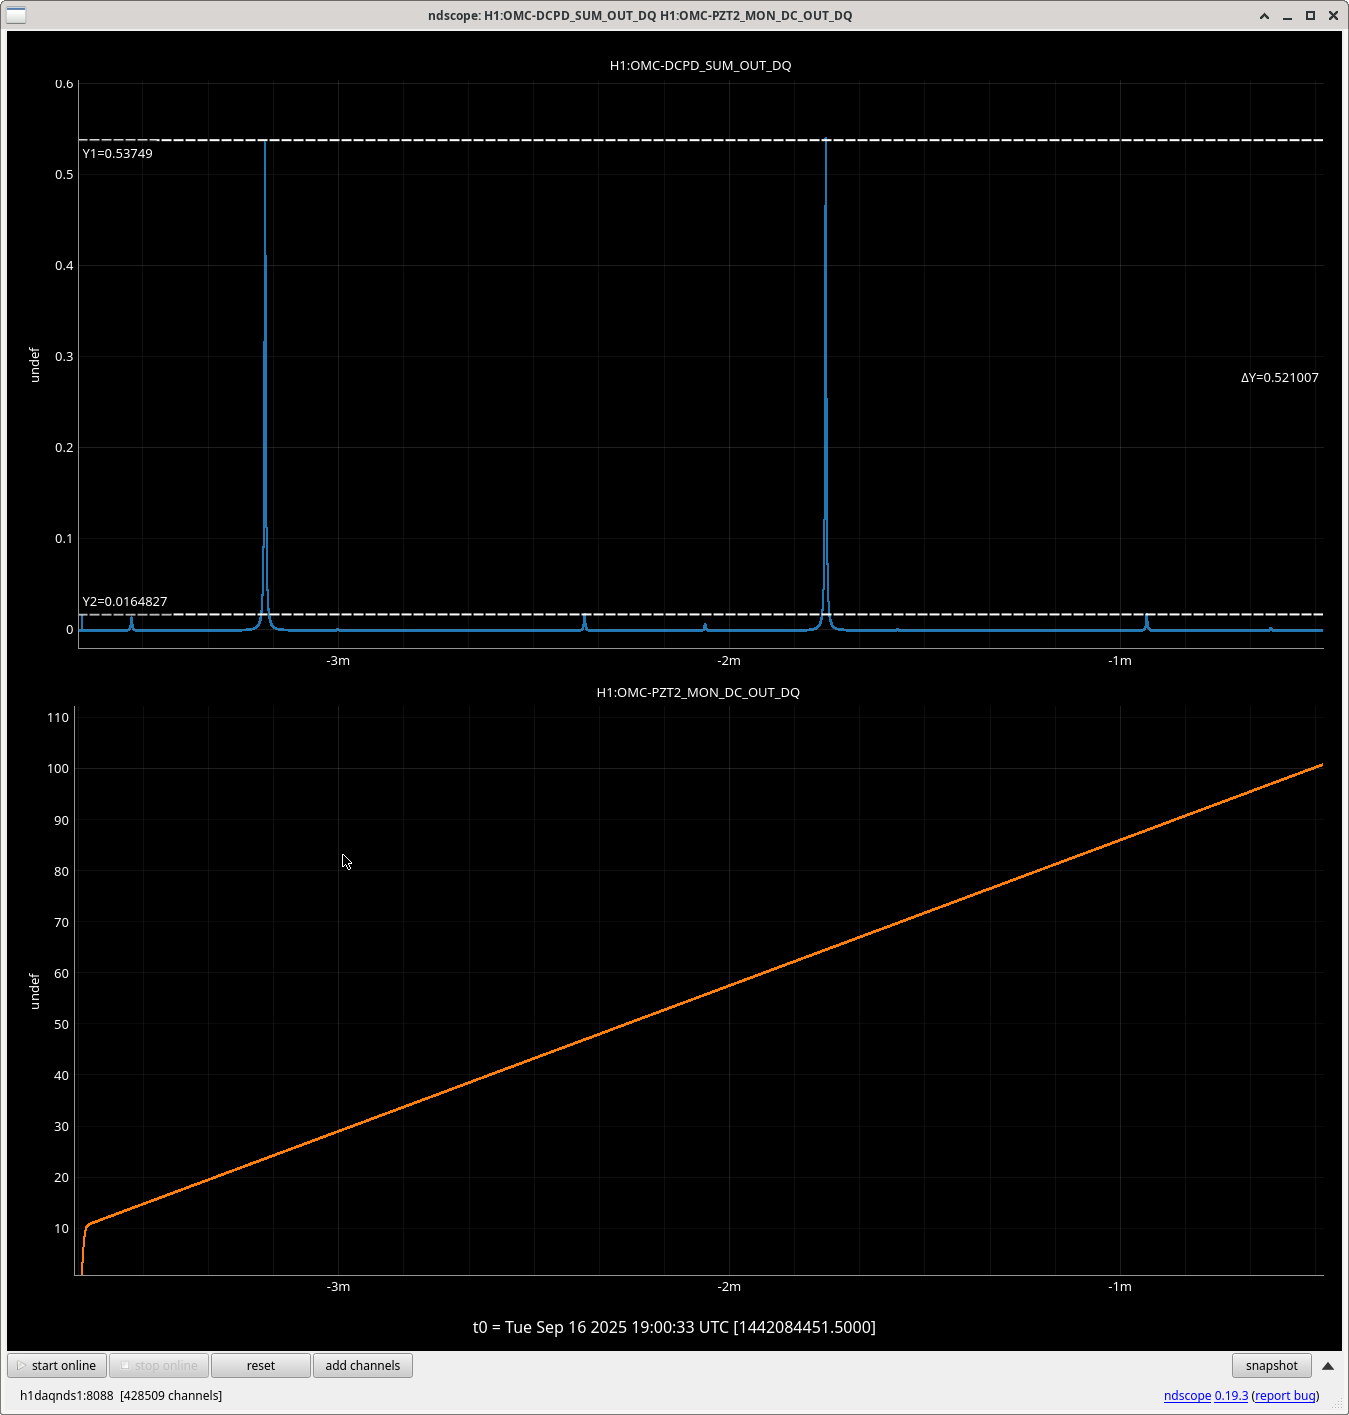Minimize the ndscope window

click(1287, 16)
